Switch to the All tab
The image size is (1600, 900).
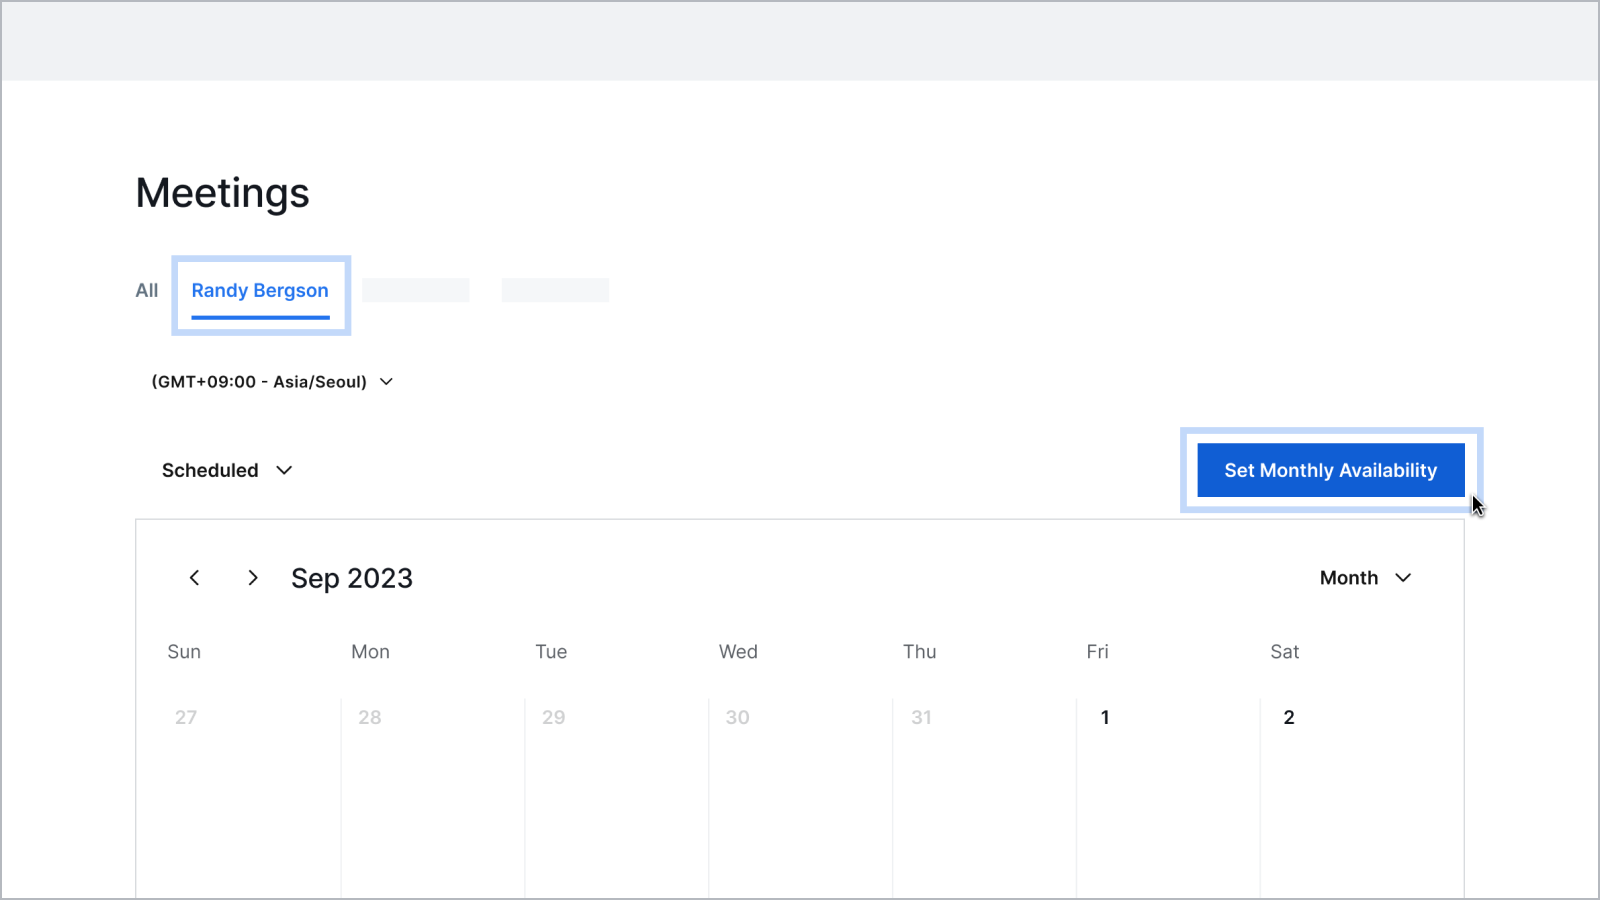click(147, 291)
